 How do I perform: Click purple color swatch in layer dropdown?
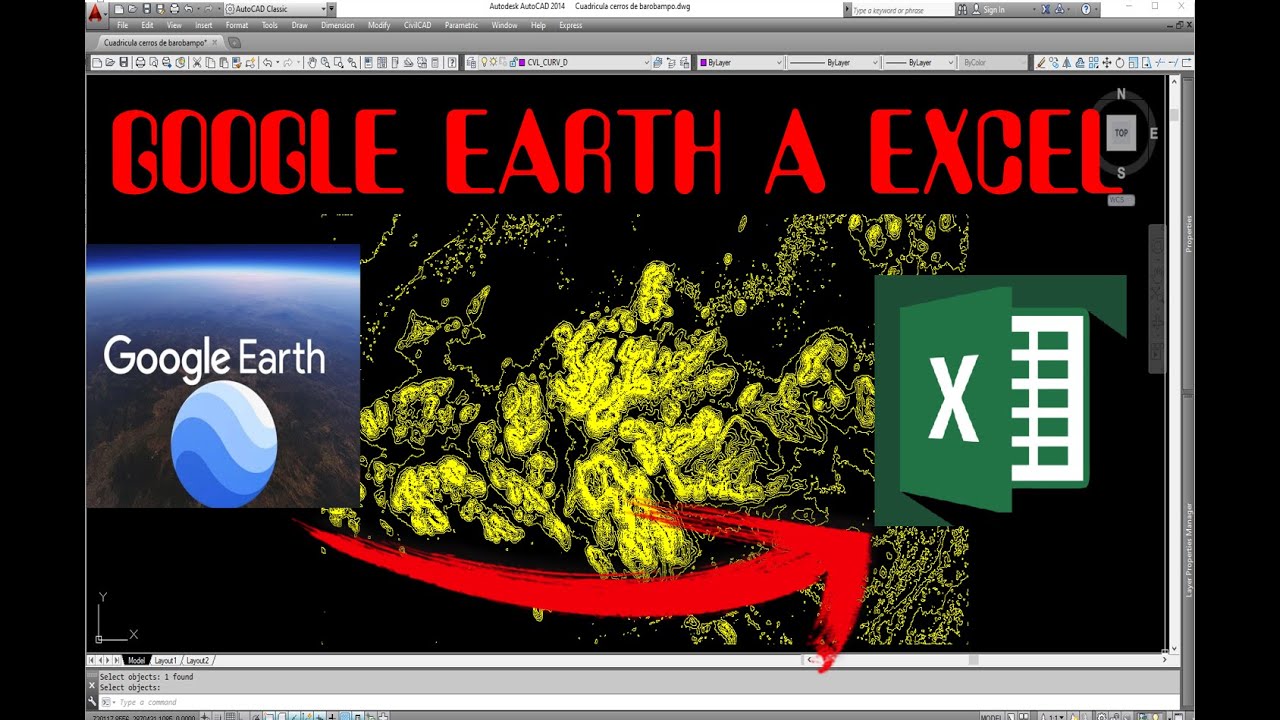click(x=522, y=62)
